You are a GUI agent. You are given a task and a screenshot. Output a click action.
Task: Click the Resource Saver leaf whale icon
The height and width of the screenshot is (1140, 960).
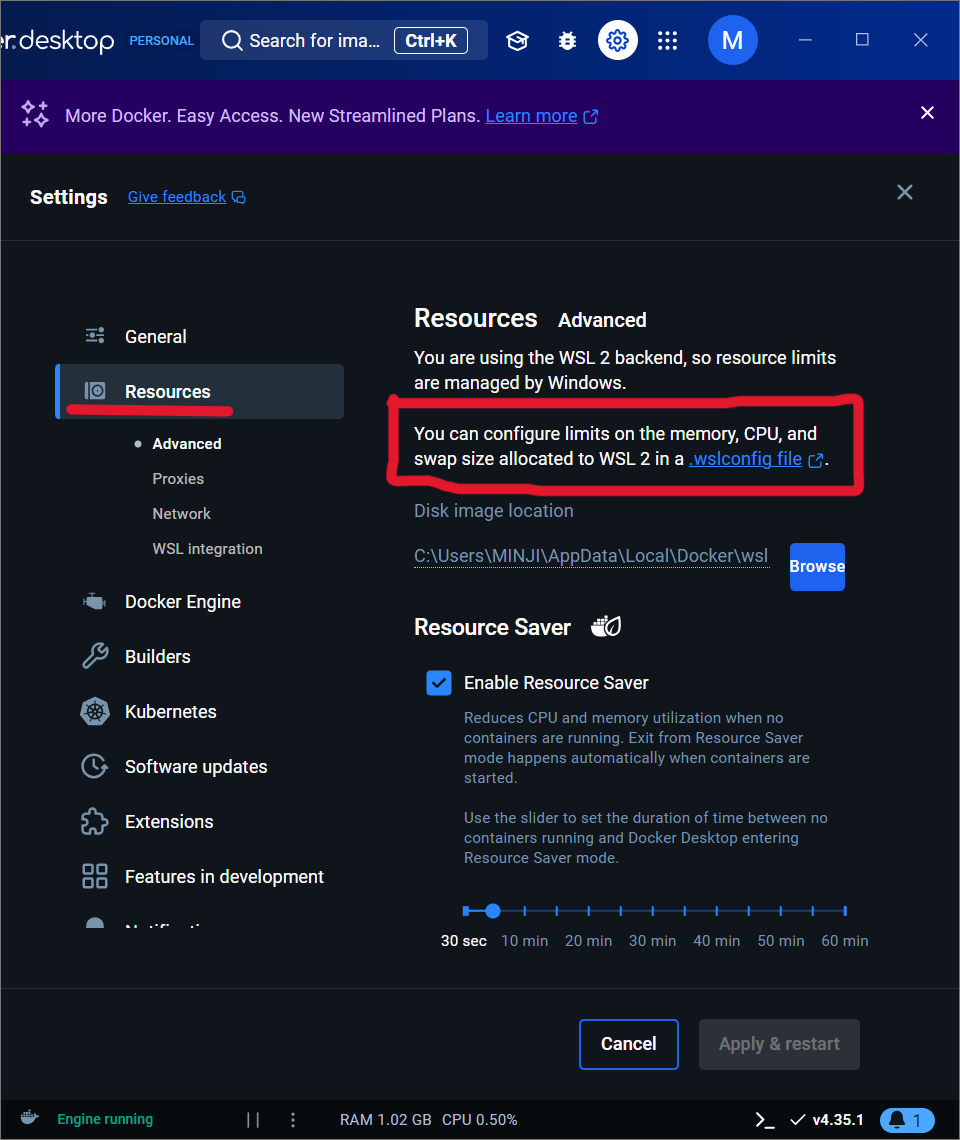tap(606, 626)
